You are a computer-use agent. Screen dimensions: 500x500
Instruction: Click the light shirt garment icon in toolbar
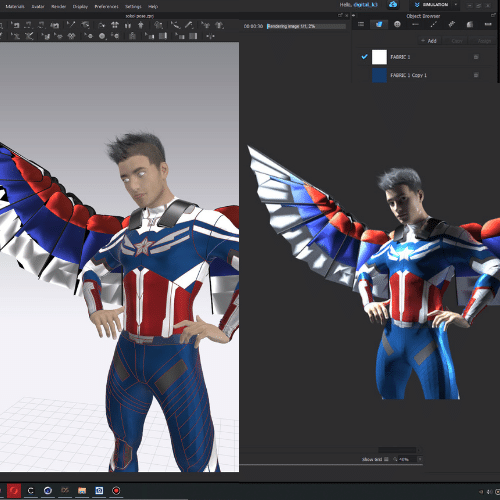[115, 25]
